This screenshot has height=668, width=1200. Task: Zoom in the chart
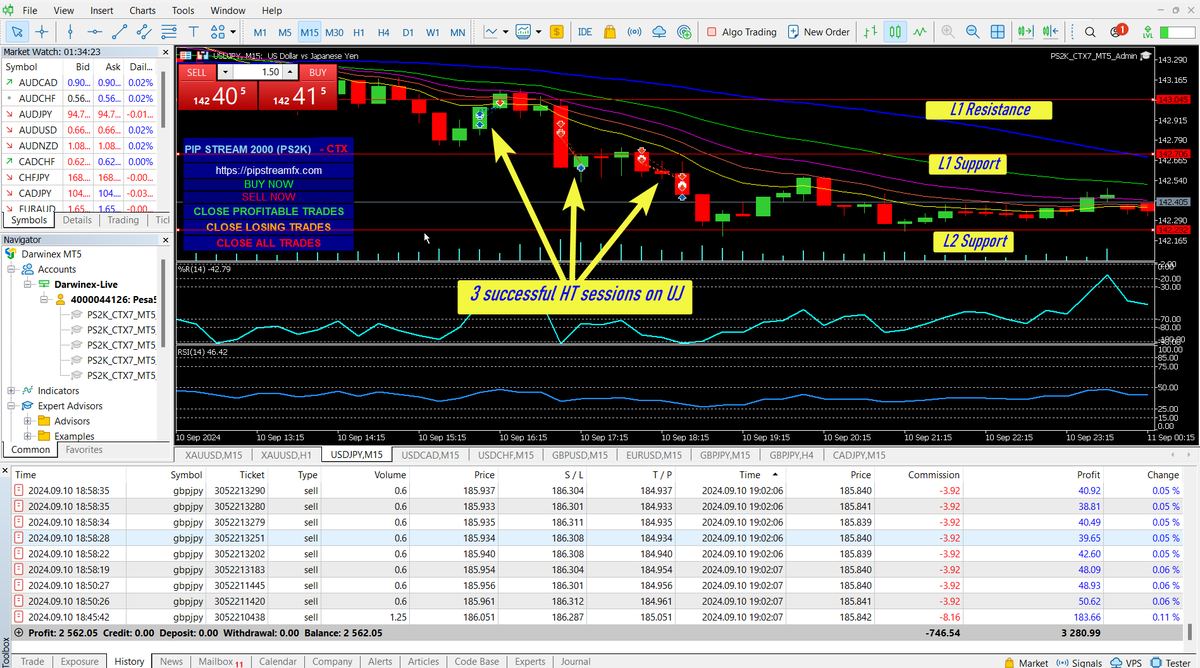pyautogui.click(x=946, y=32)
